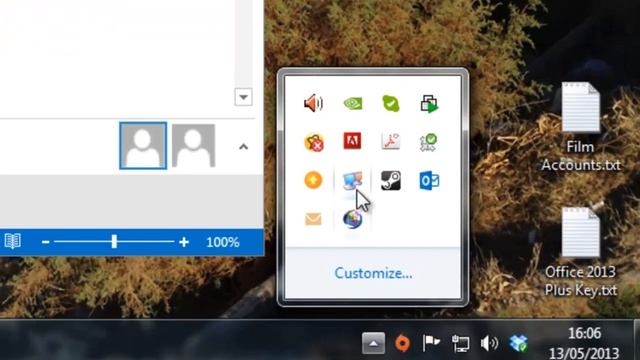This screenshot has height=360, width=640.
Task: Select the second gray contact photo placeholder
Action: click(x=193, y=146)
